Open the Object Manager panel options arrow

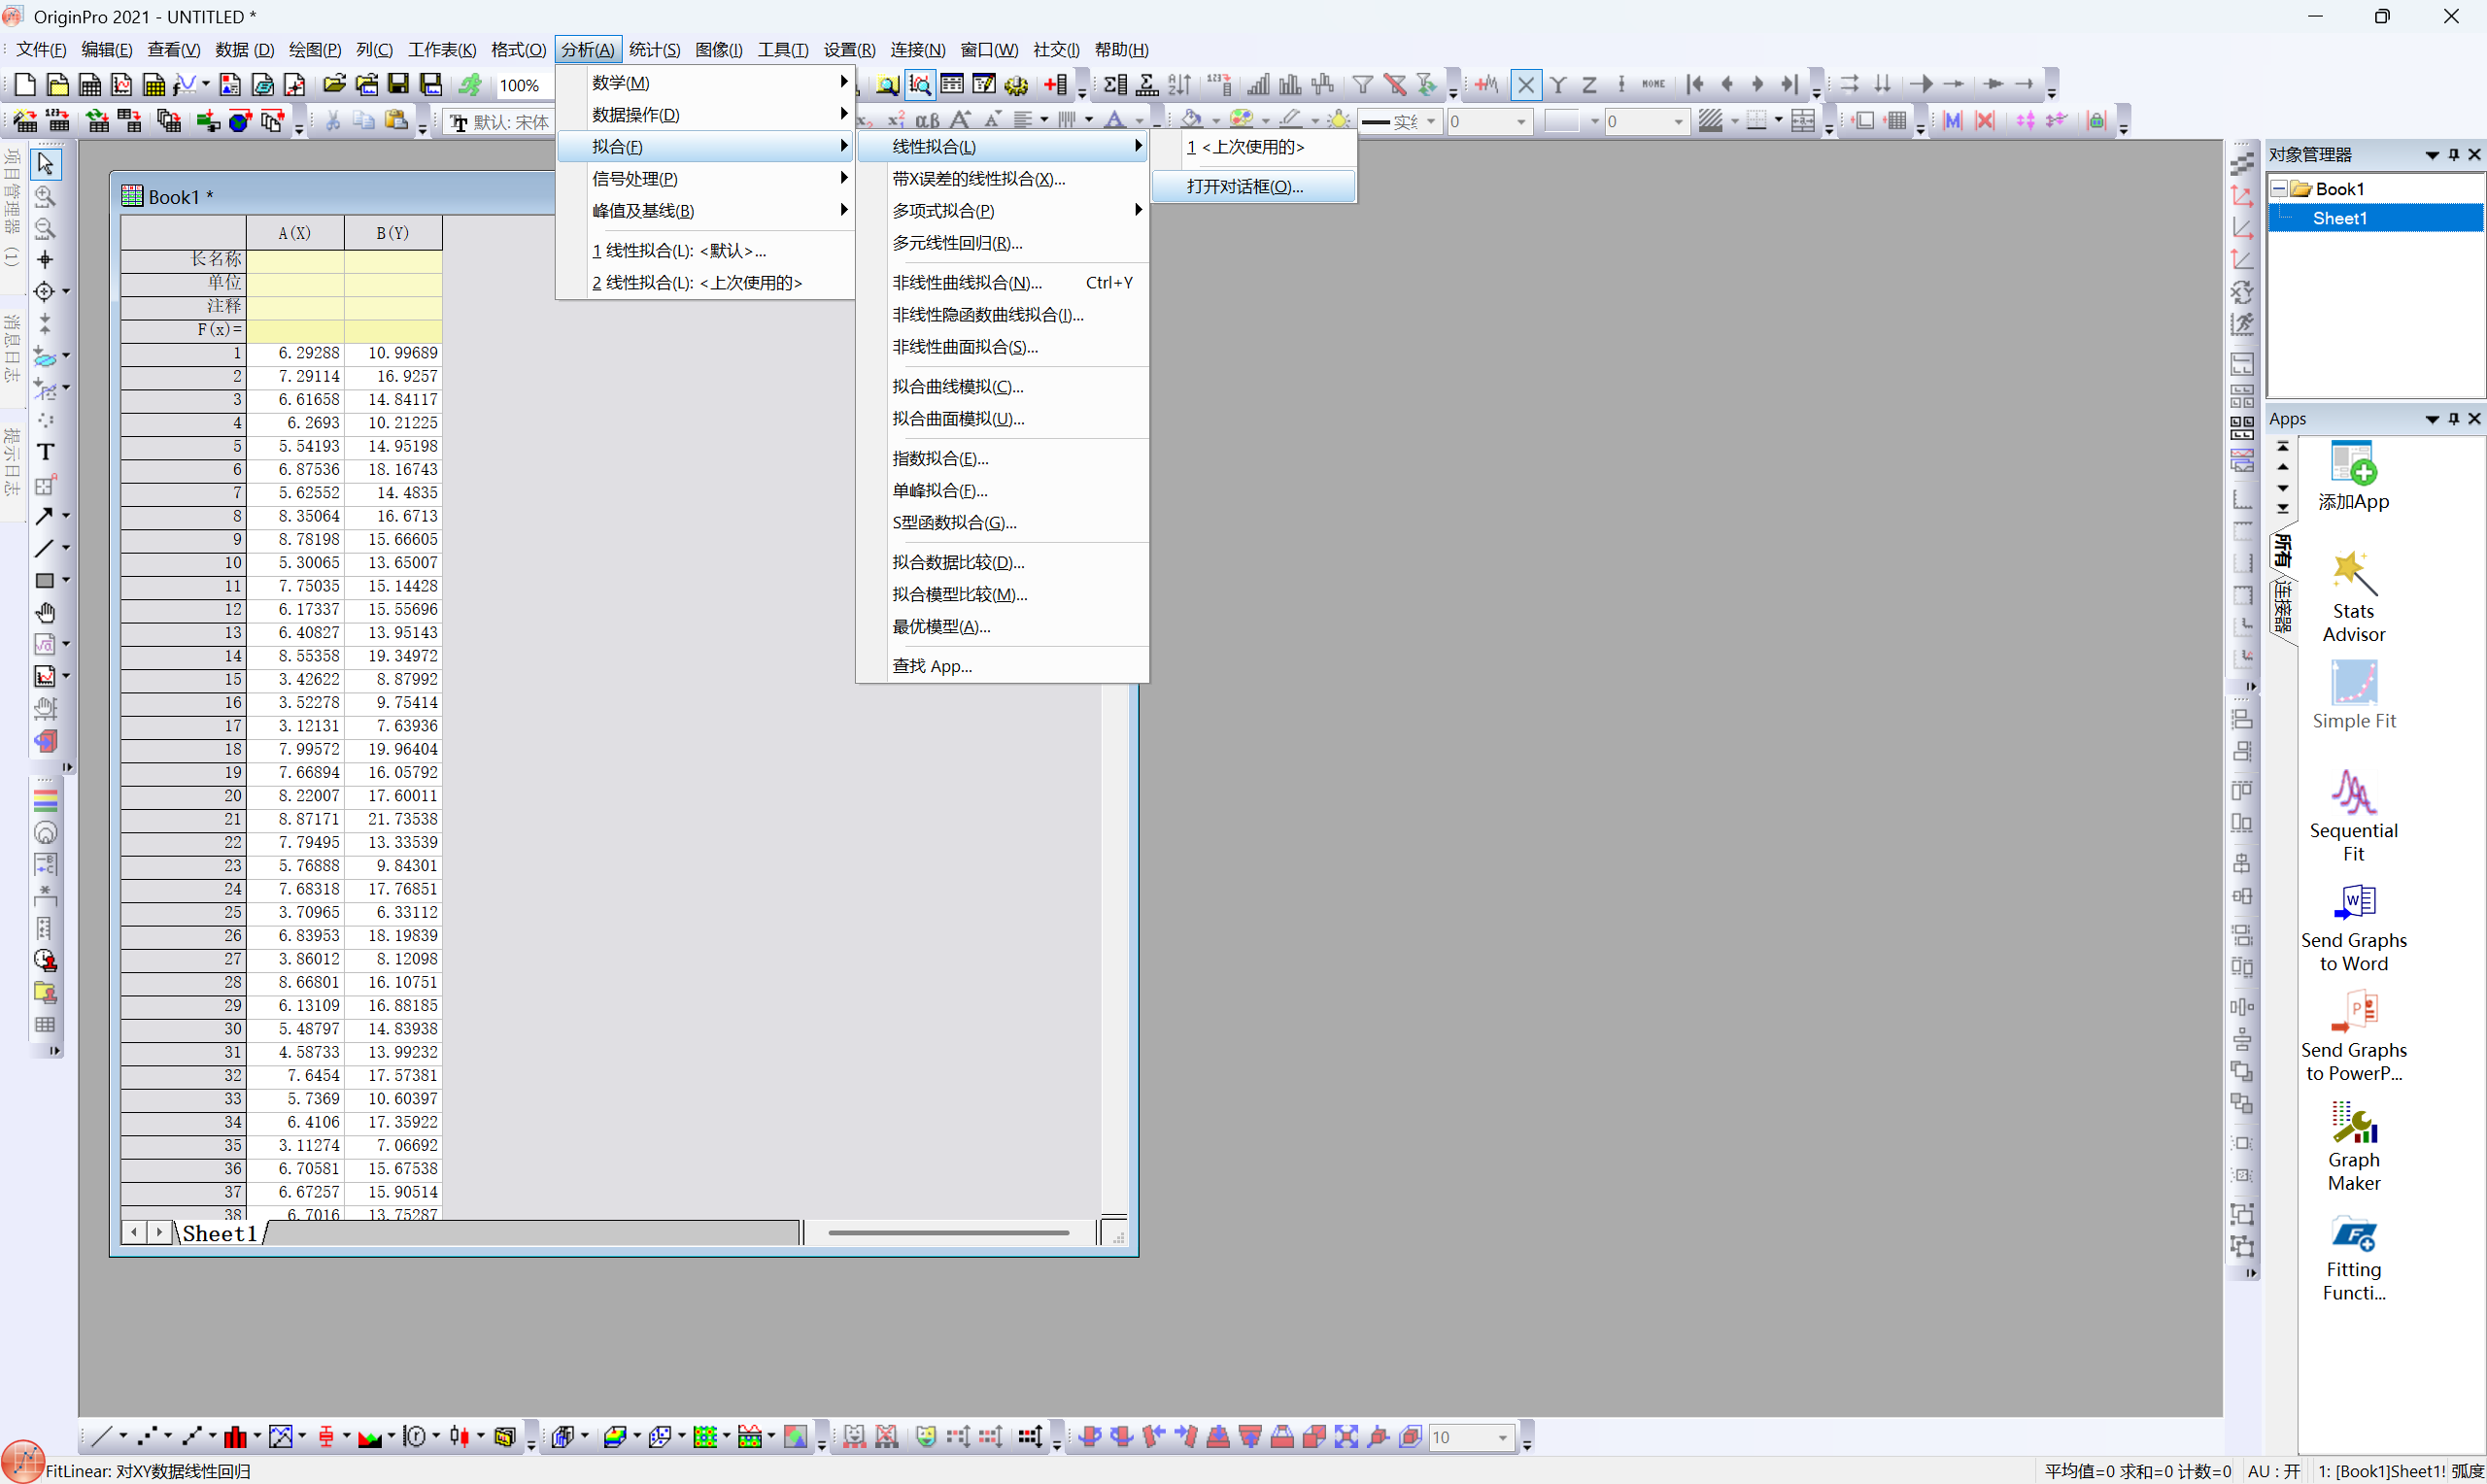[x=2432, y=155]
